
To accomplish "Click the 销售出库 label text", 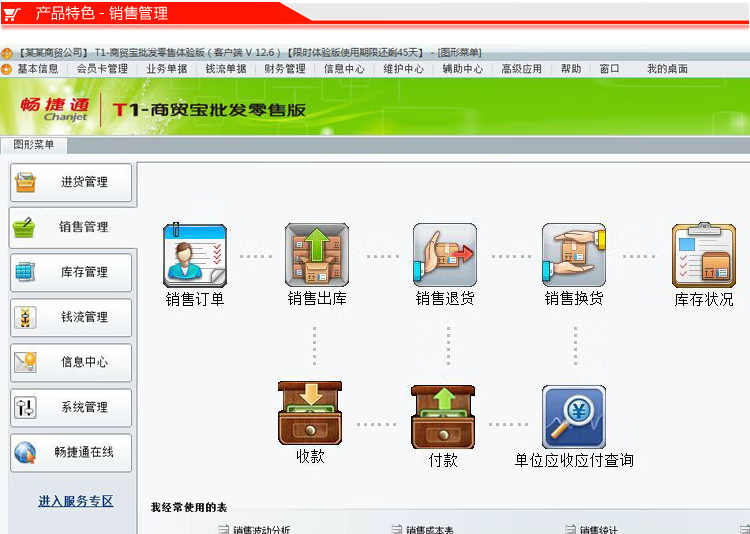I will 317,299.
